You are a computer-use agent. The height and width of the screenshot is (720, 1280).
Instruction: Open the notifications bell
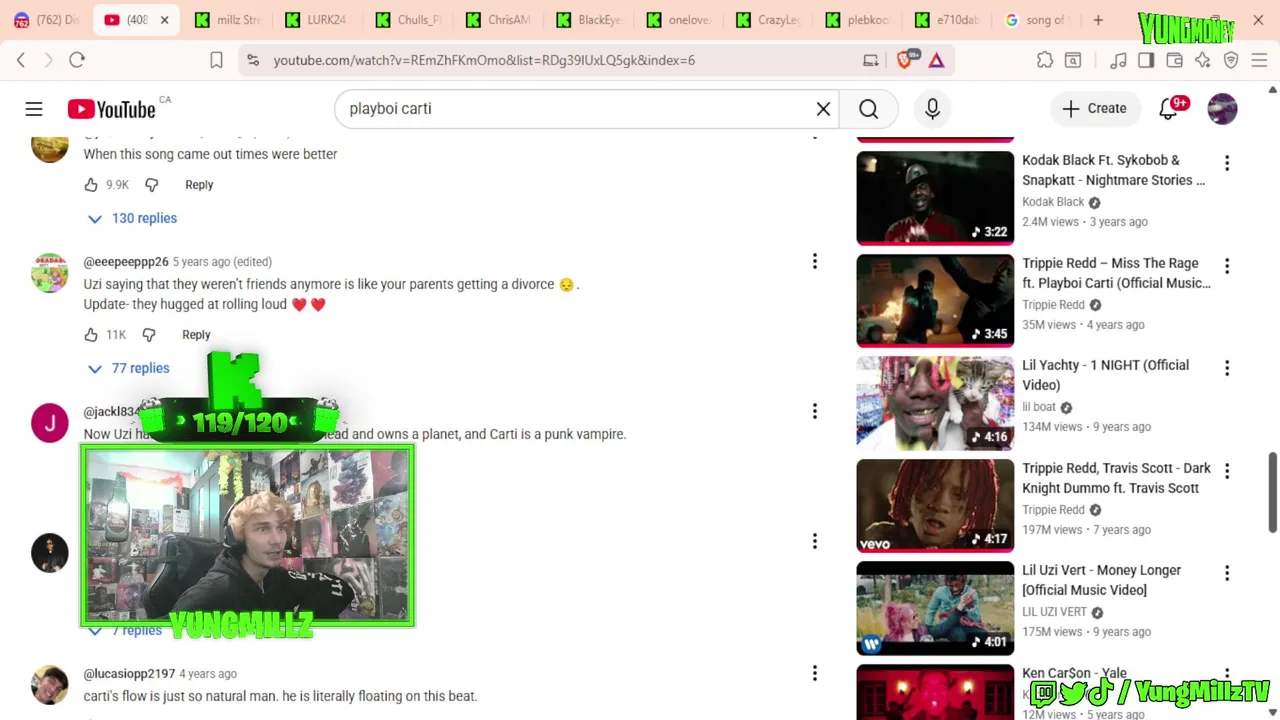[1168, 109]
